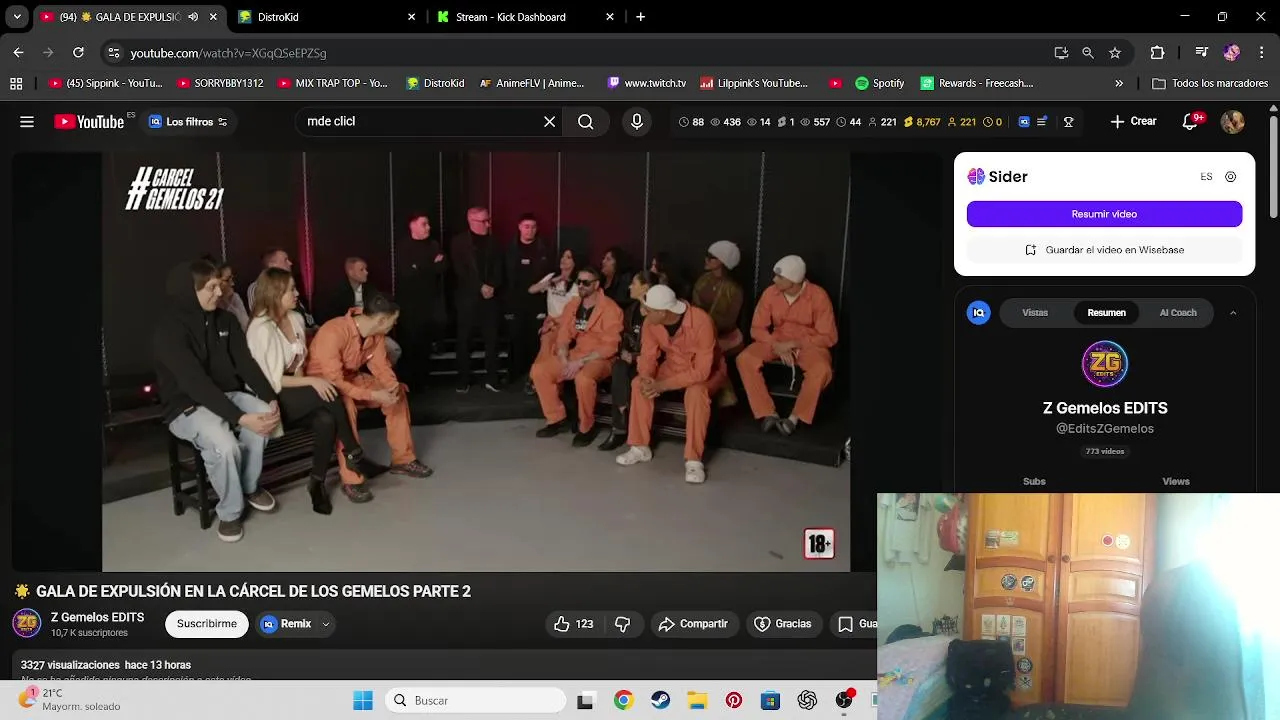The image size is (1280, 720).
Task: Select the Vistas tab in vidIQ panel
Action: pos(1035,313)
